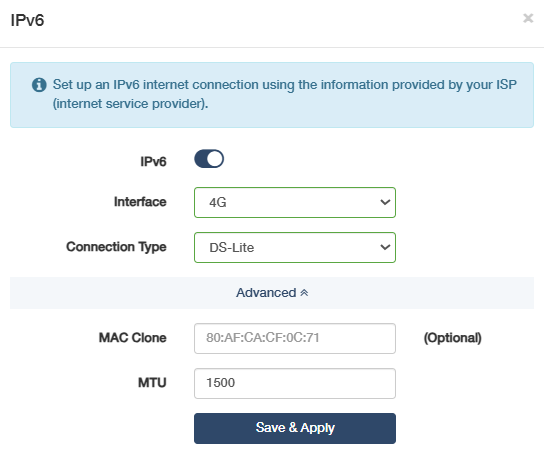The width and height of the screenshot is (544, 468).
Task: Click the ISP information banner text
Action: [284, 94]
